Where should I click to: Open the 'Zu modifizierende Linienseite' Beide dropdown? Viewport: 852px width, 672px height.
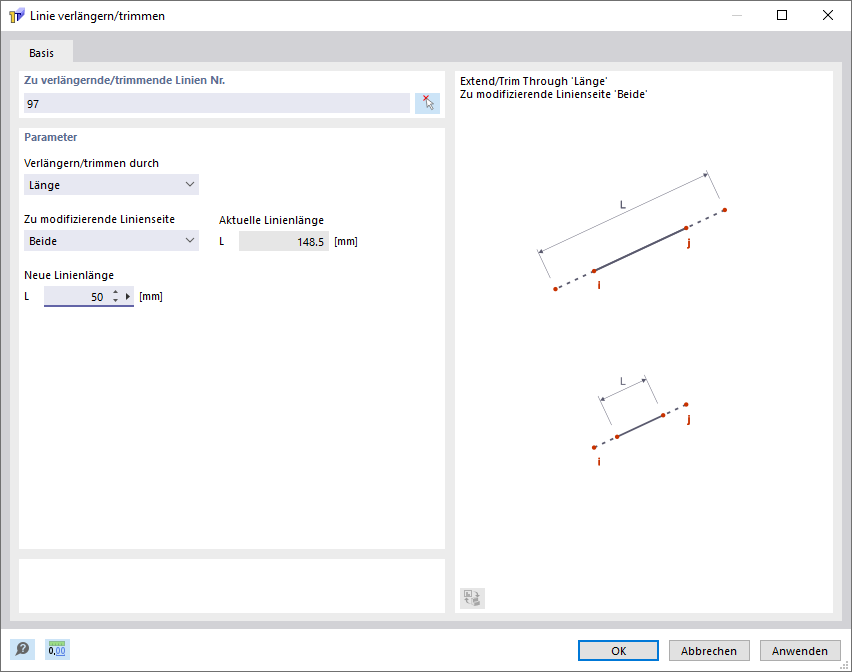click(111, 241)
